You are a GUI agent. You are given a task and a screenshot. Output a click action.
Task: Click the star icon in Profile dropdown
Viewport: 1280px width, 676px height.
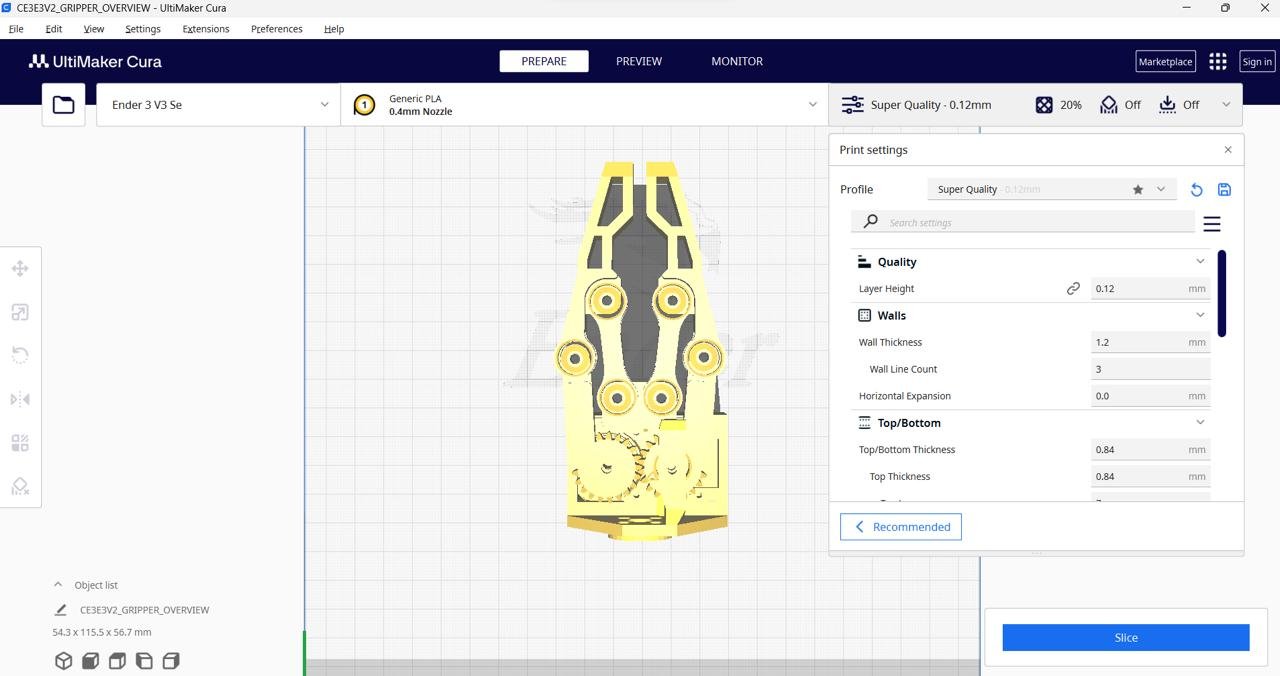(1137, 189)
